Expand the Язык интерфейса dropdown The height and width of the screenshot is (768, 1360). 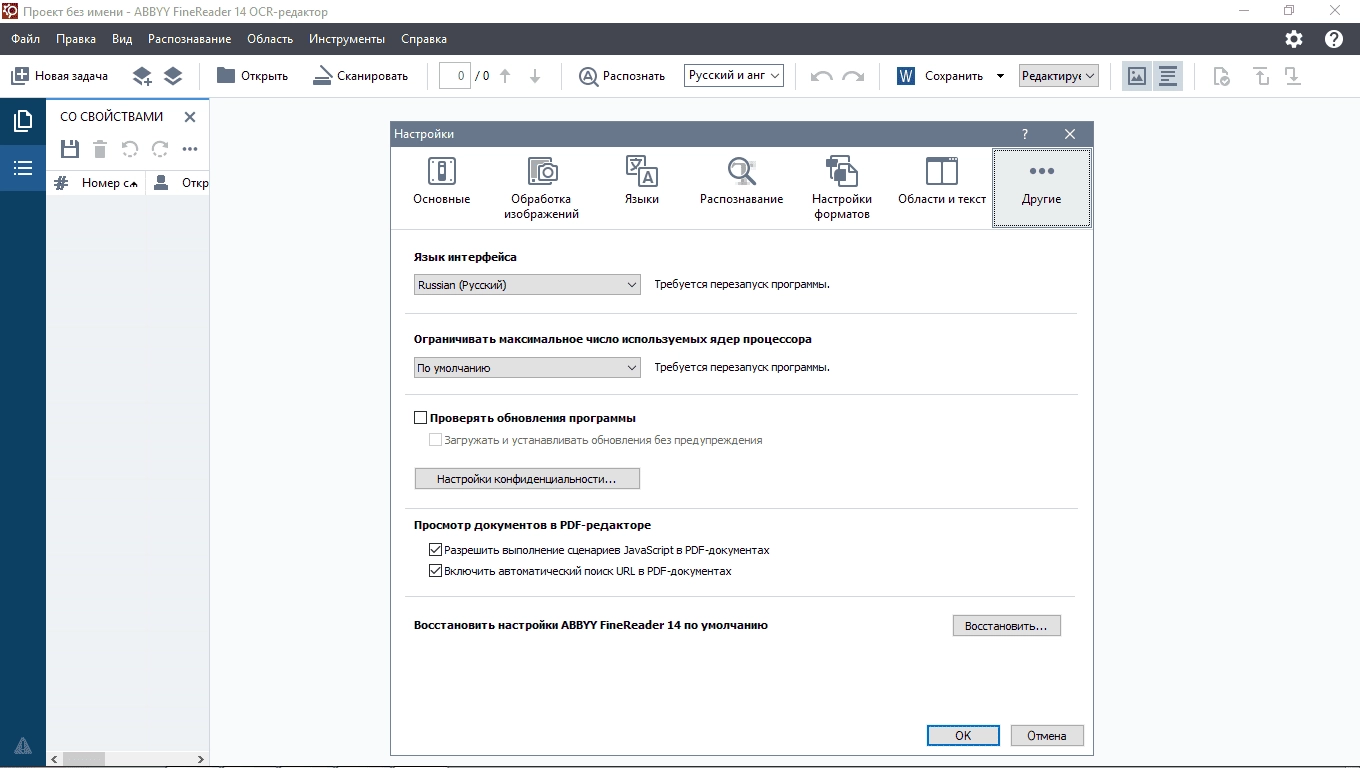click(527, 285)
